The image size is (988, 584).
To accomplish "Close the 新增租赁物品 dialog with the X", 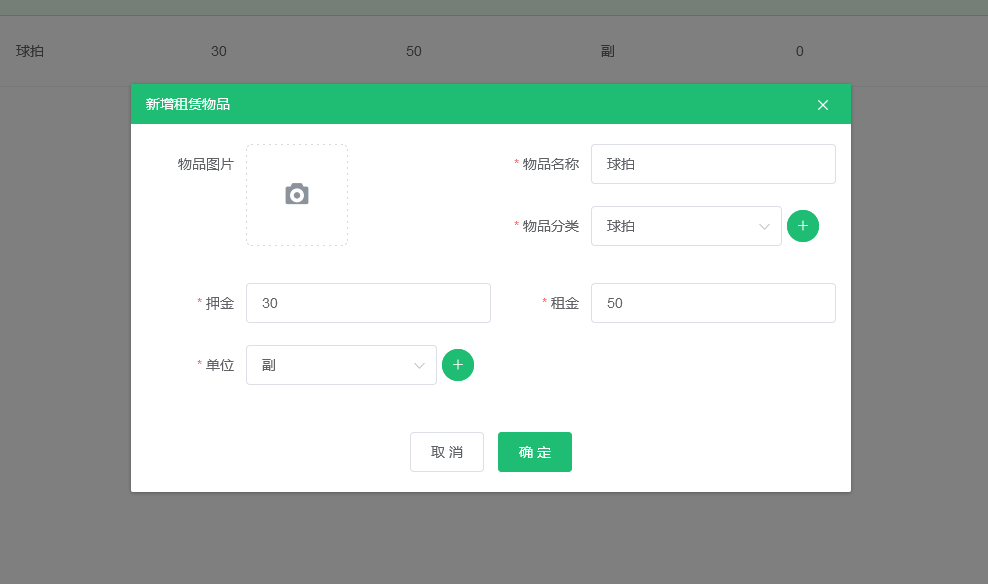I will pyautogui.click(x=822, y=105).
